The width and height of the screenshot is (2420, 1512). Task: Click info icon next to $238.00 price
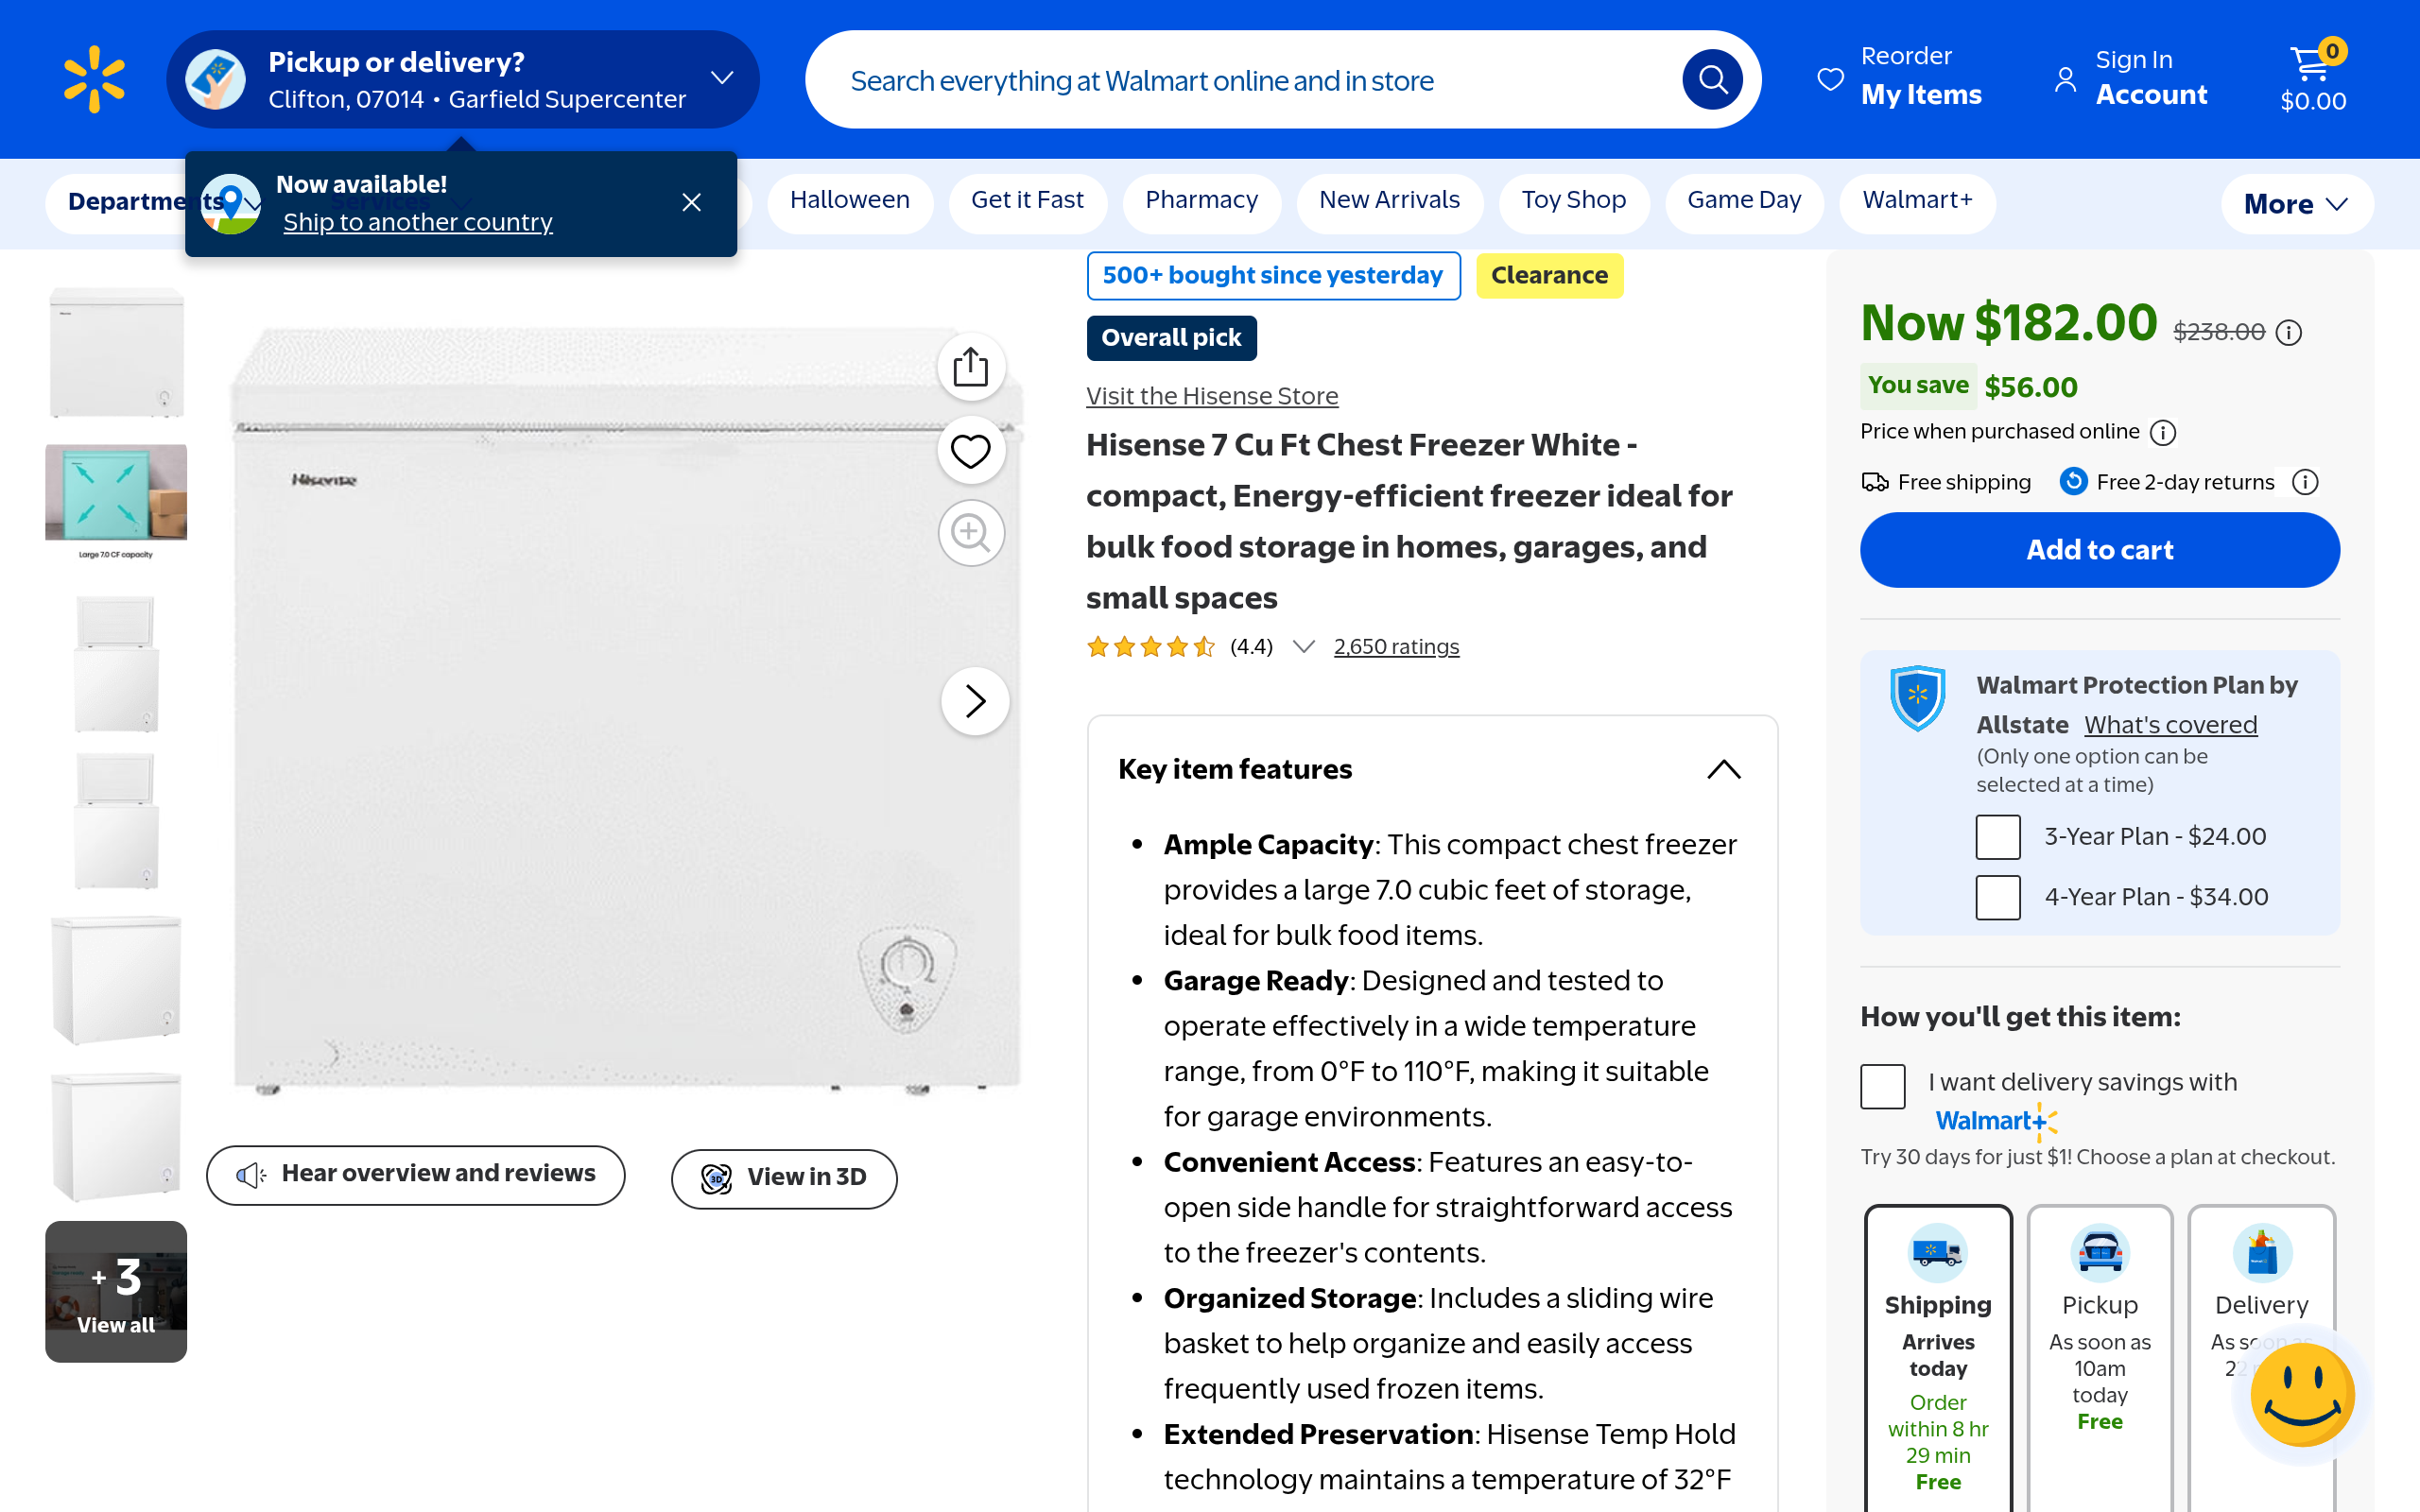coord(2289,332)
